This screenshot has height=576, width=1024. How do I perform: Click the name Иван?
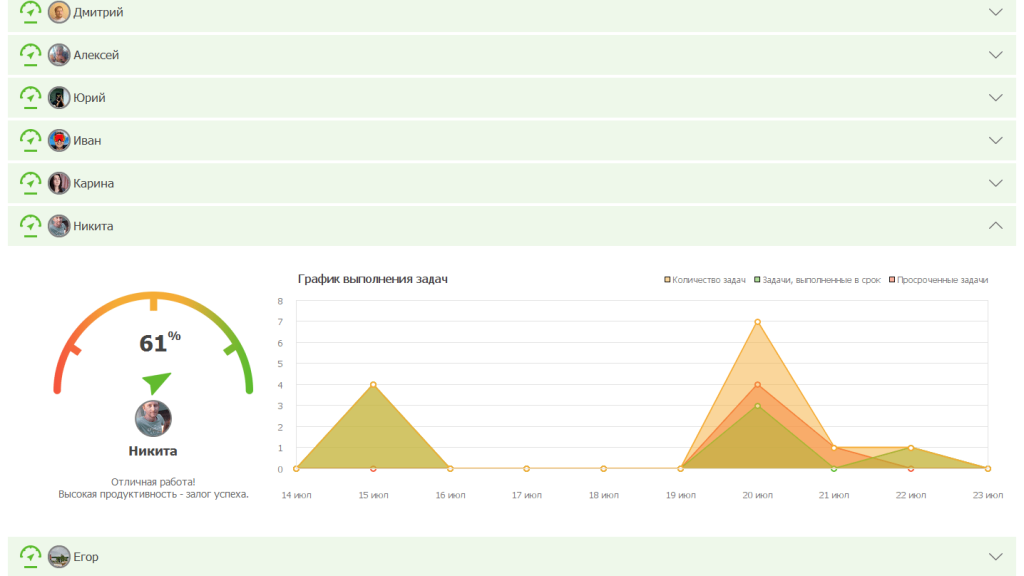pos(87,140)
